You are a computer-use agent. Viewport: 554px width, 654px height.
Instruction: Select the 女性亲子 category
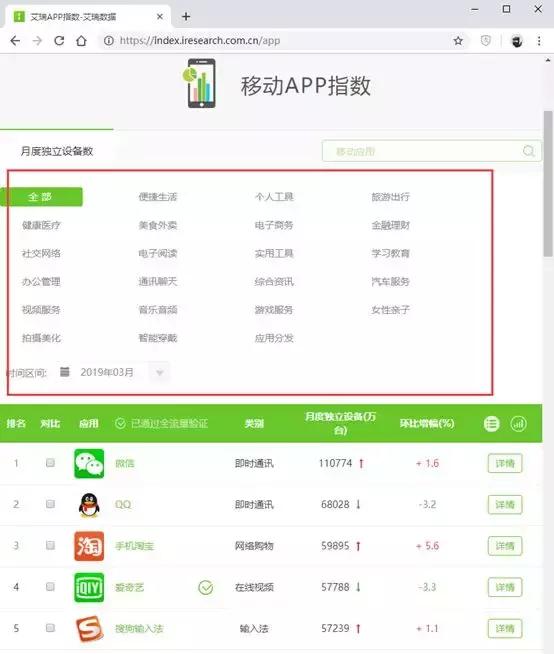coord(390,310)
